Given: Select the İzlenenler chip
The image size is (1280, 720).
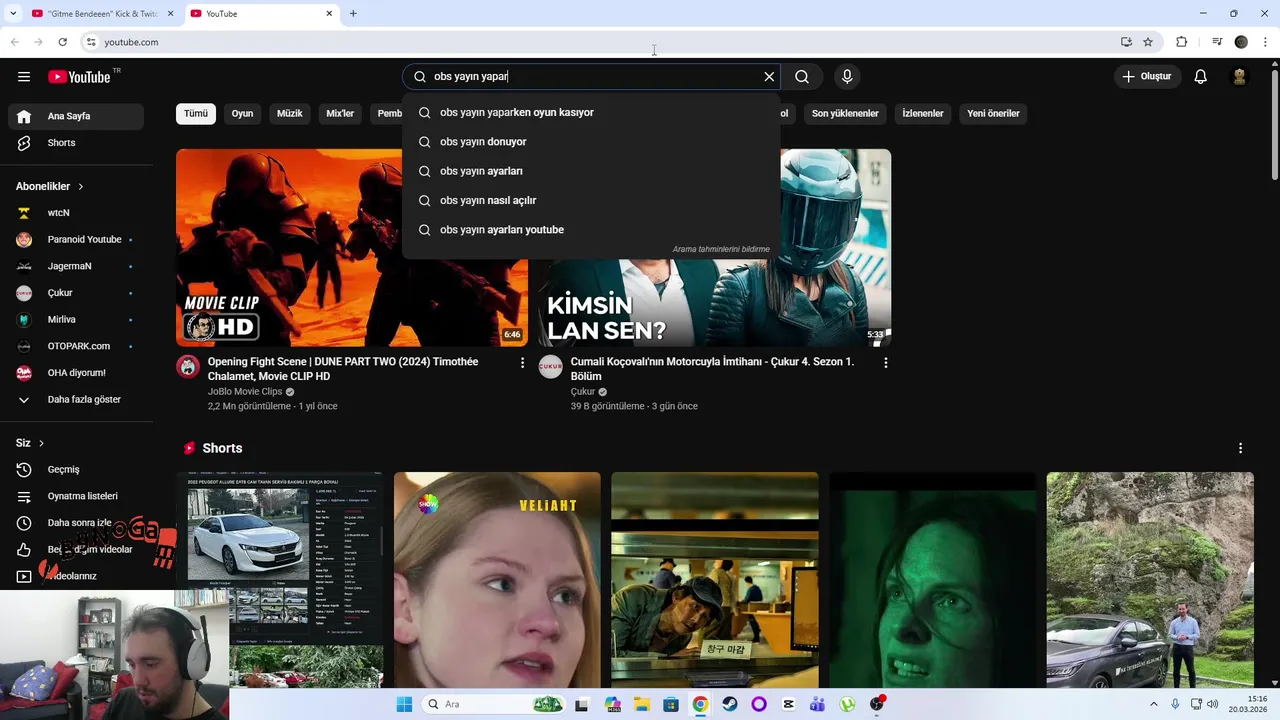Looking at the screenshot, I should 923,114.
